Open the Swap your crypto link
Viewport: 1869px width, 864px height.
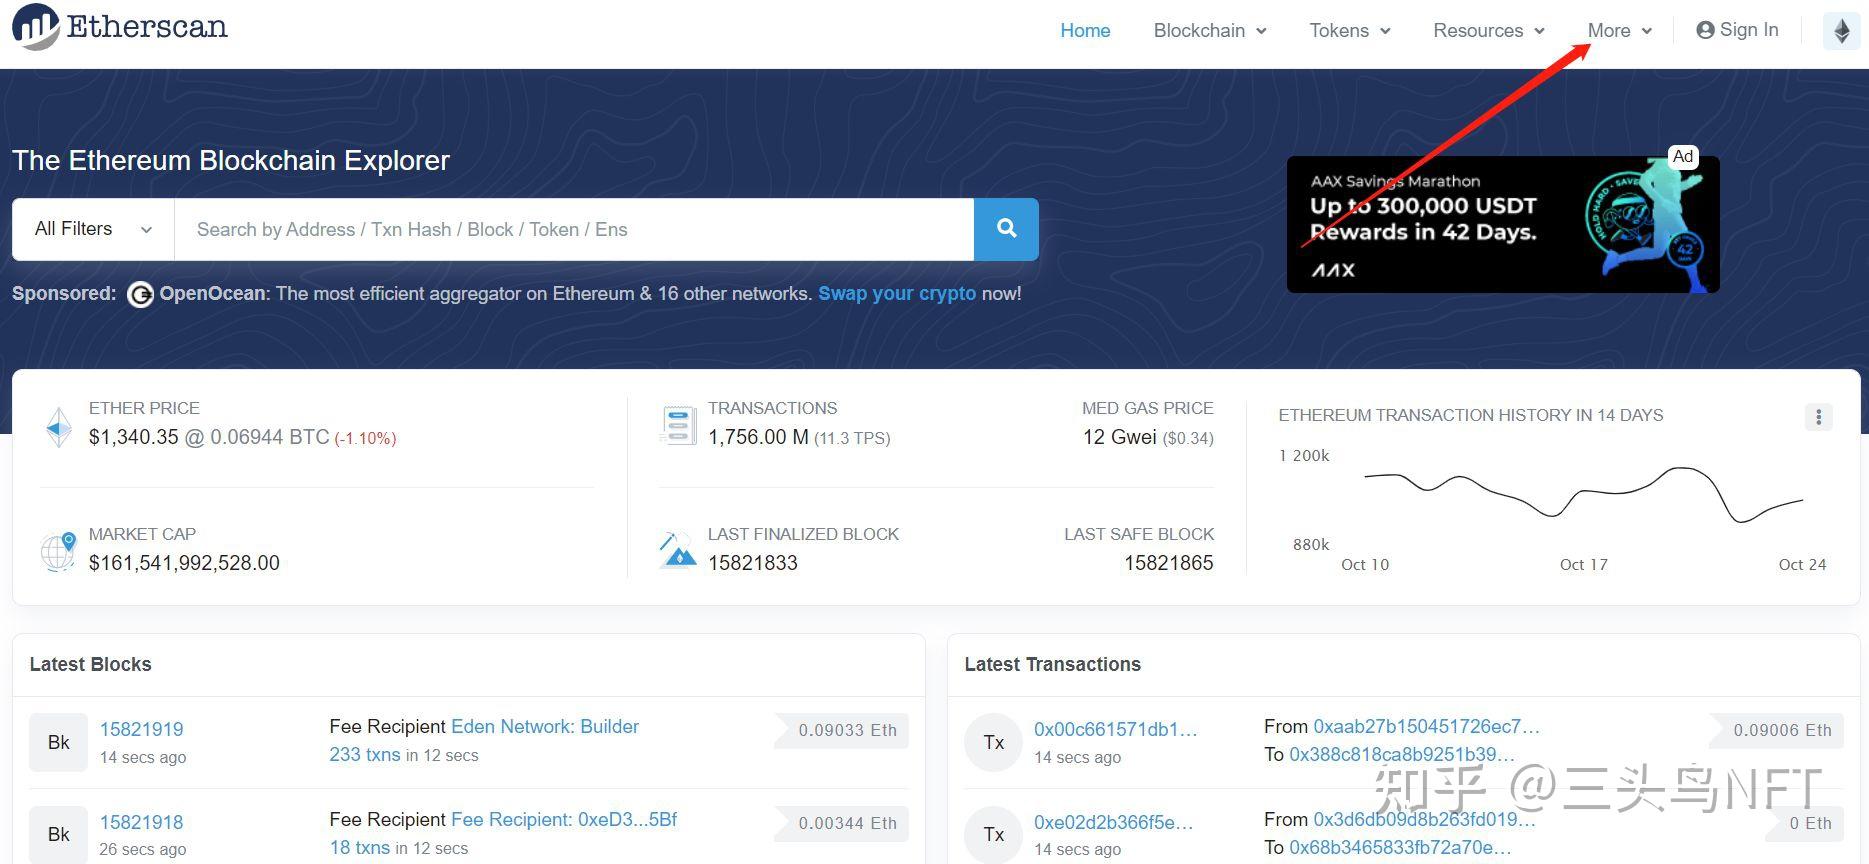click(x=897, y=294)
